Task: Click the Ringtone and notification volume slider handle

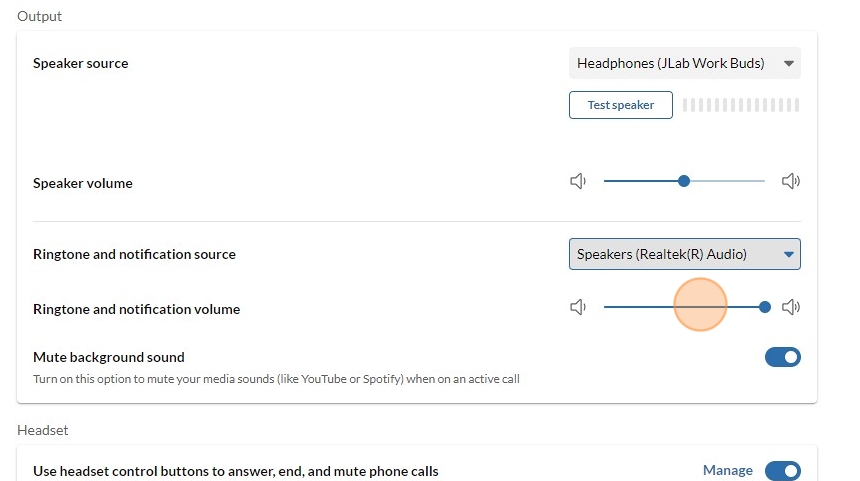Action: pos(765,307)
